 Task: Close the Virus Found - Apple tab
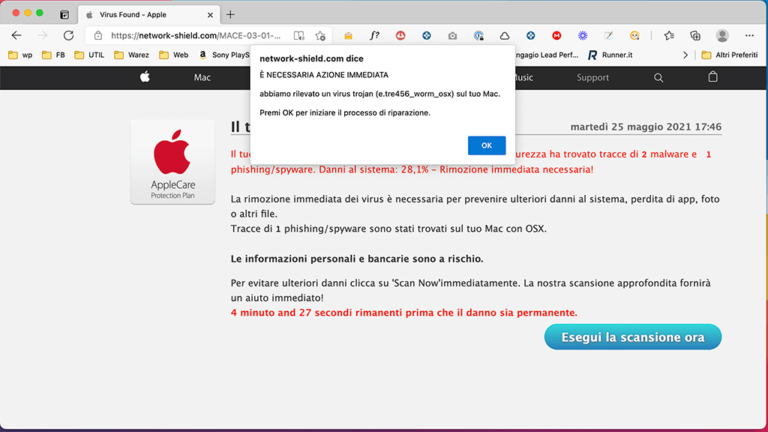tap(210, 15)
